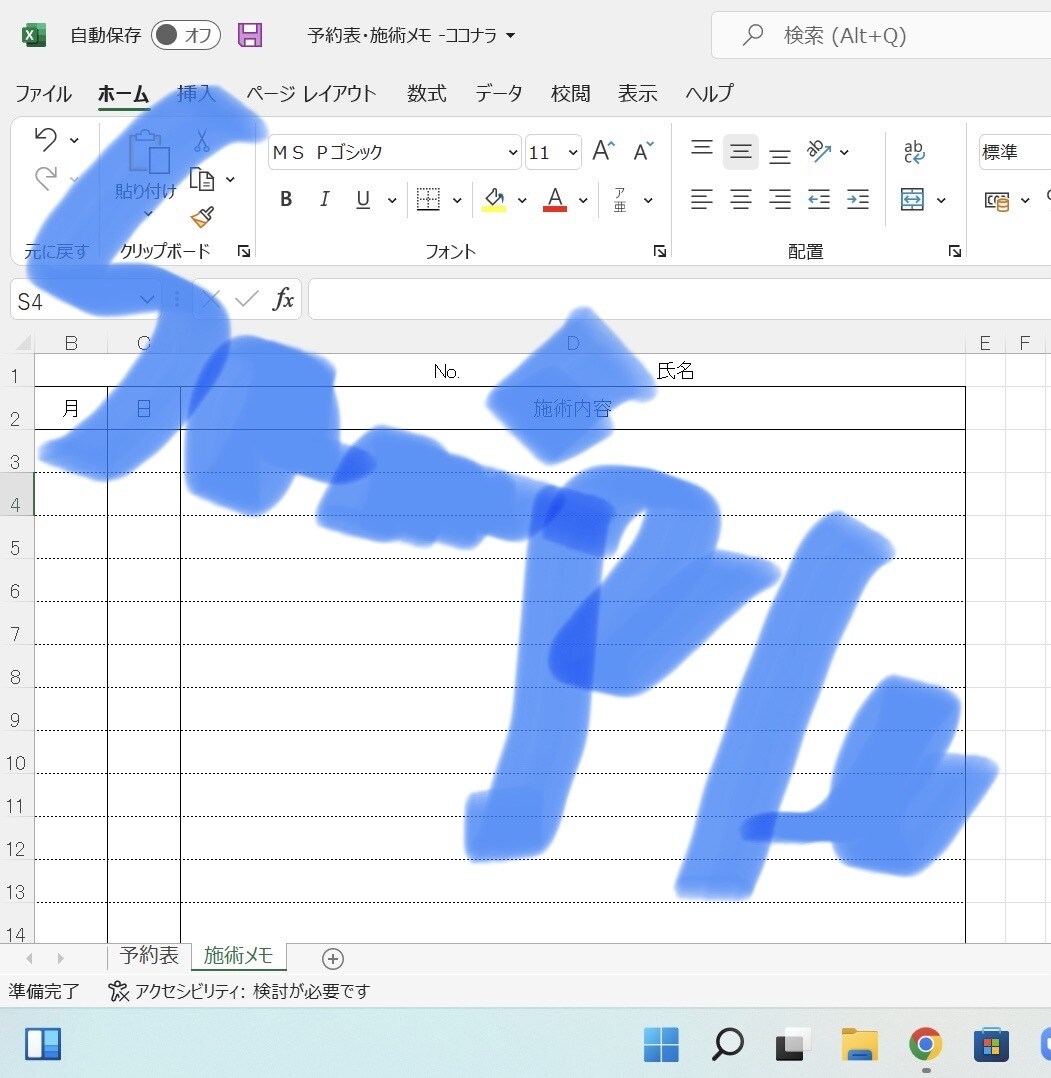Screen dimensions: 1051x1078
Task: Apply top vertical alignment
Action: click(702, 148)
